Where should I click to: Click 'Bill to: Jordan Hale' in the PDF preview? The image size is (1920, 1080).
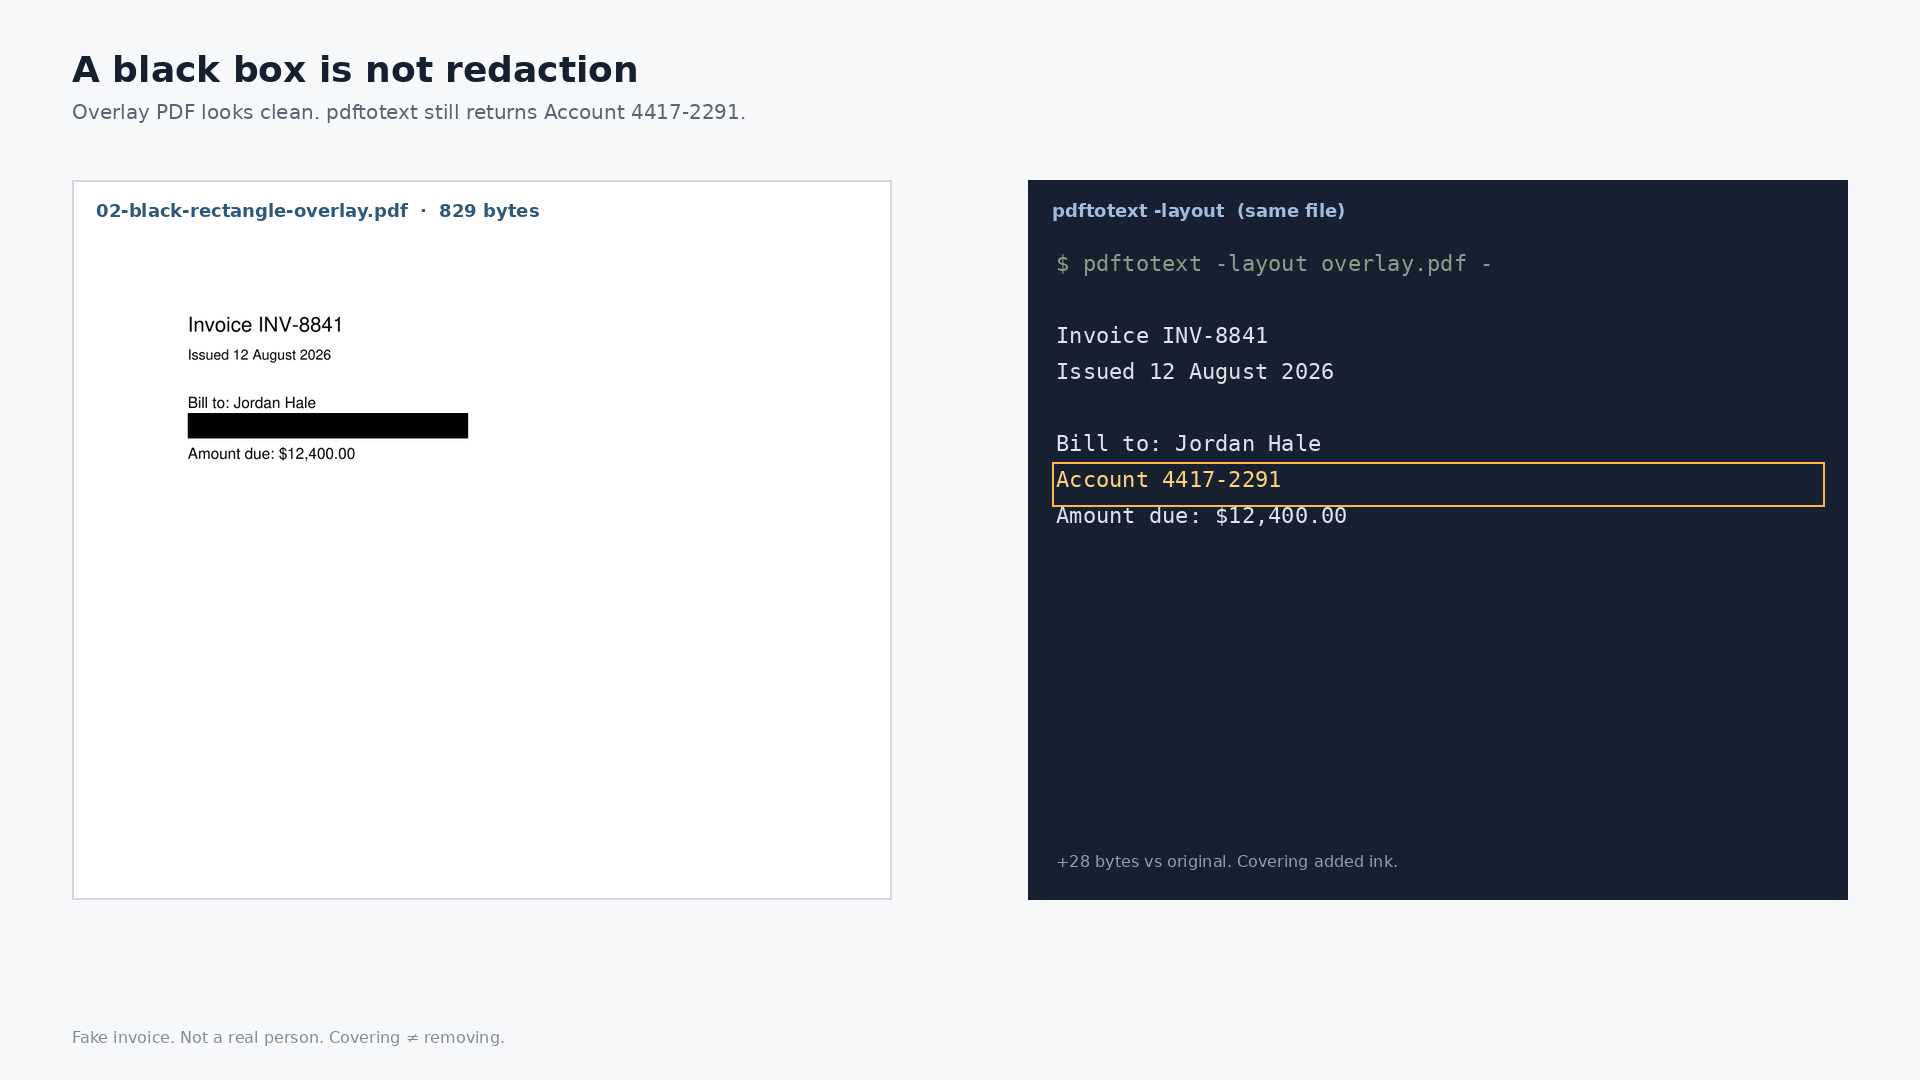pos(252,403)
